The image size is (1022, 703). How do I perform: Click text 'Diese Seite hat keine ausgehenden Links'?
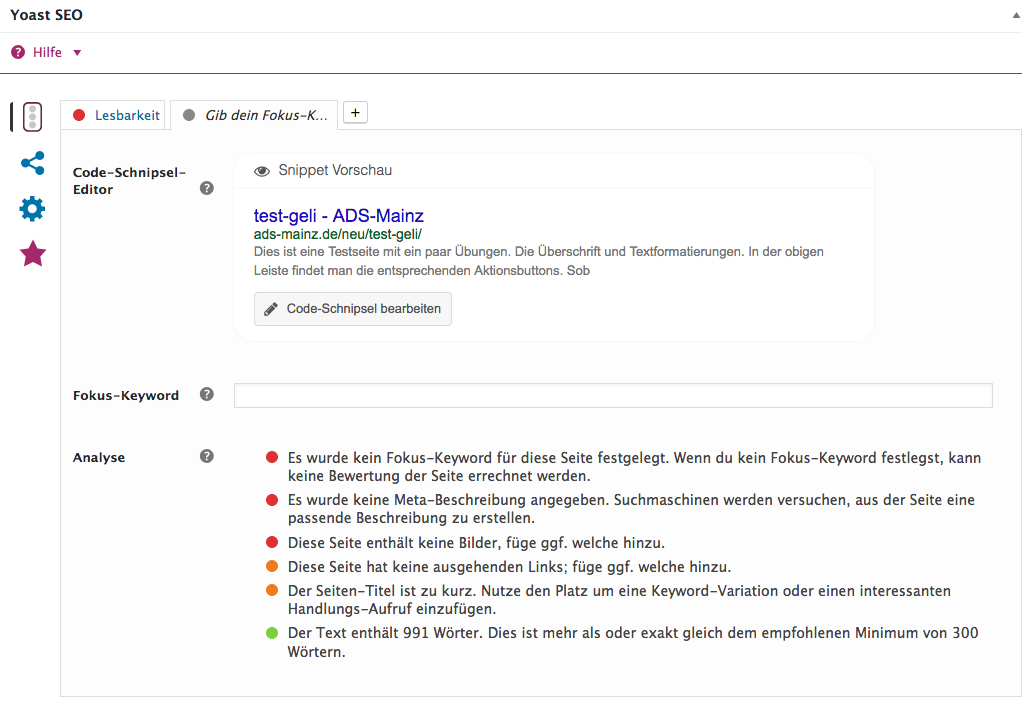point(428,567)
